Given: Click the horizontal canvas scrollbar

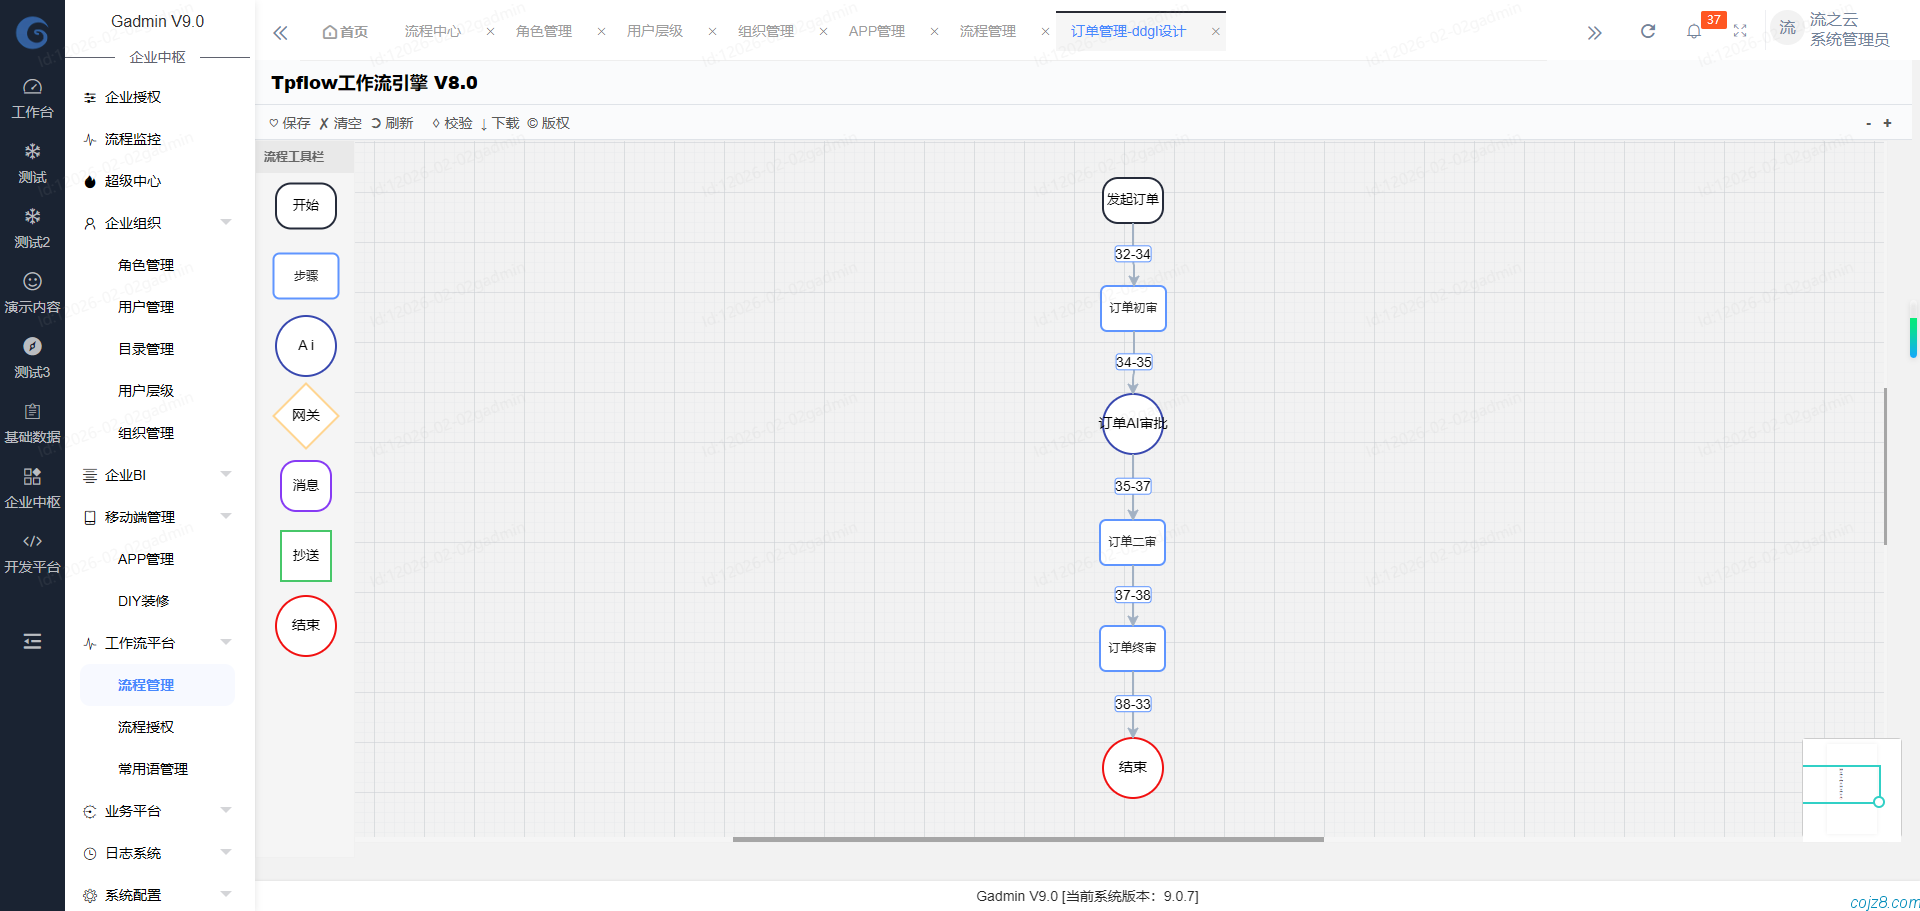Looking at the screenshot, I should point(1028,839).
